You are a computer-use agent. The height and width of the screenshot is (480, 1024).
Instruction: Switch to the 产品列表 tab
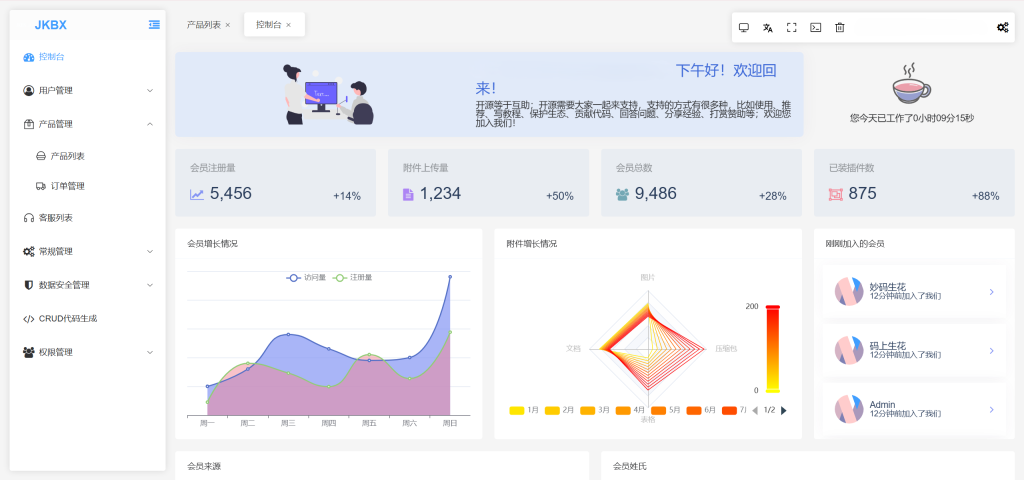click(x=204, y=25)
